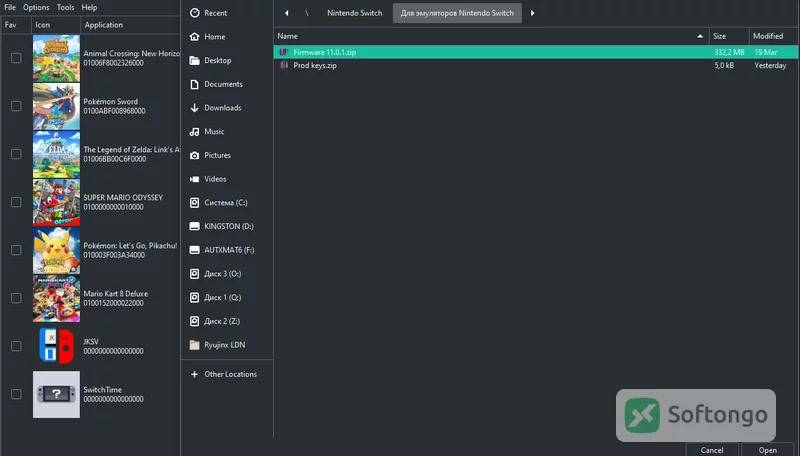Tick favorite checkbox for Zelda Link's Awakening
The height and width of the screenshot is (456, 800).
tap(16, 154)
